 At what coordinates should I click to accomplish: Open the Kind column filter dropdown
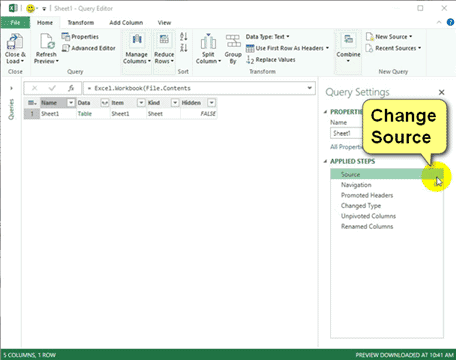[175, 103]
